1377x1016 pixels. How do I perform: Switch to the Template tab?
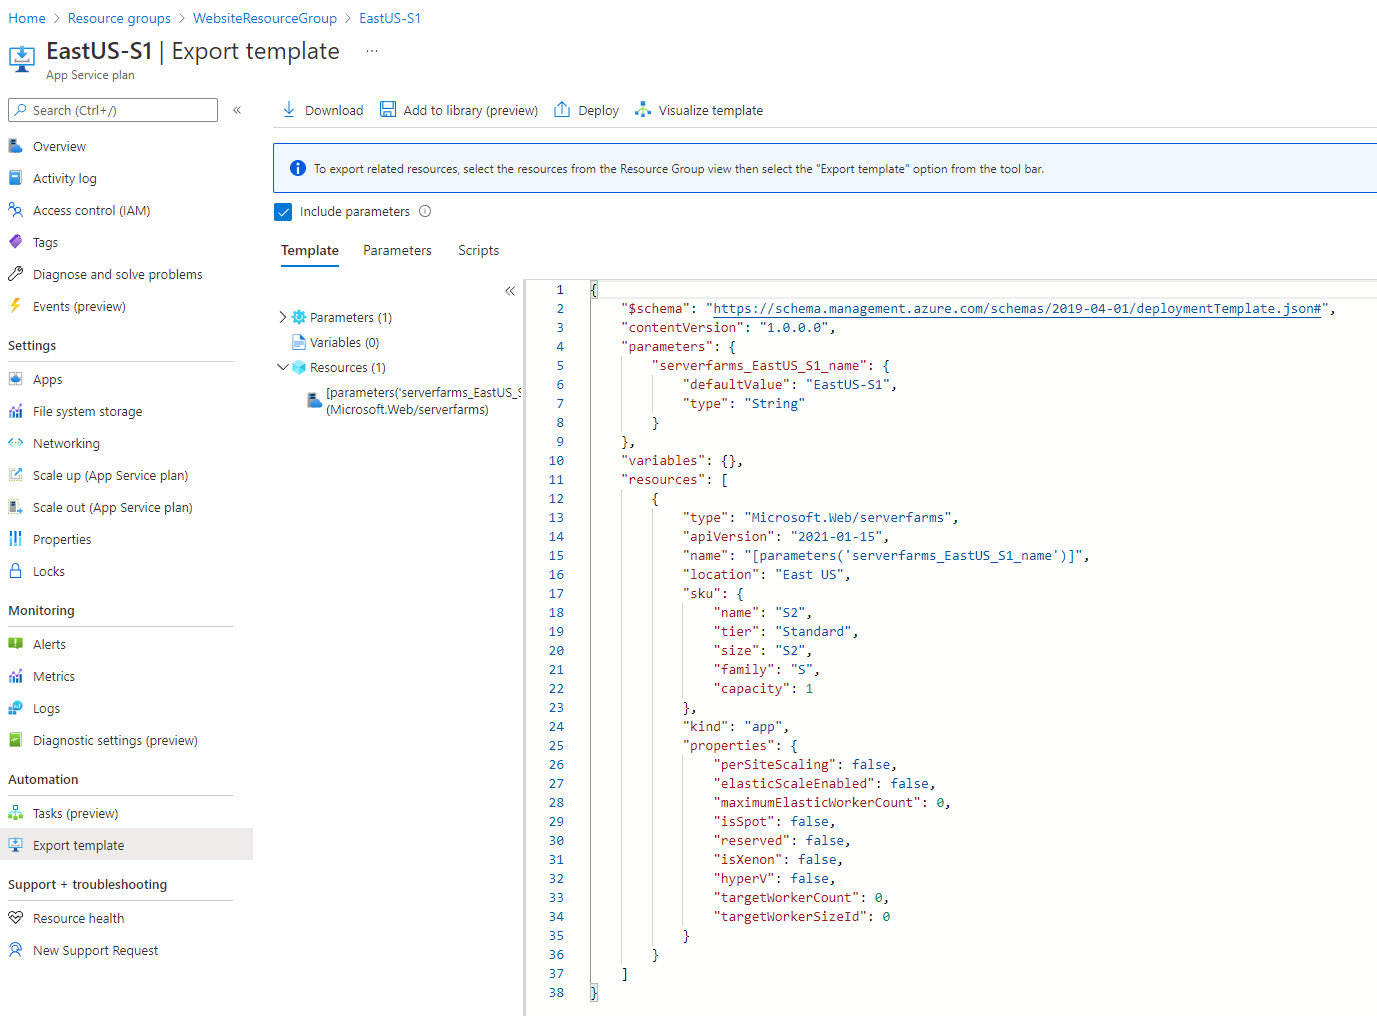click(310, 250)
